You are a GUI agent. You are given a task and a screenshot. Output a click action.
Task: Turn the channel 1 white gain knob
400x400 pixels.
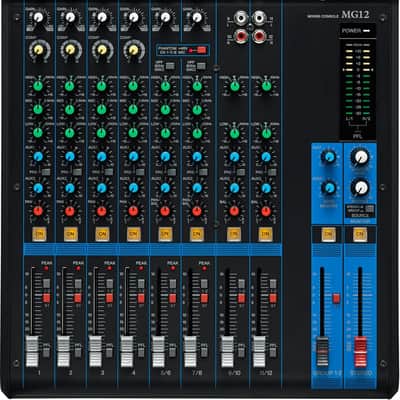point(39,17)
